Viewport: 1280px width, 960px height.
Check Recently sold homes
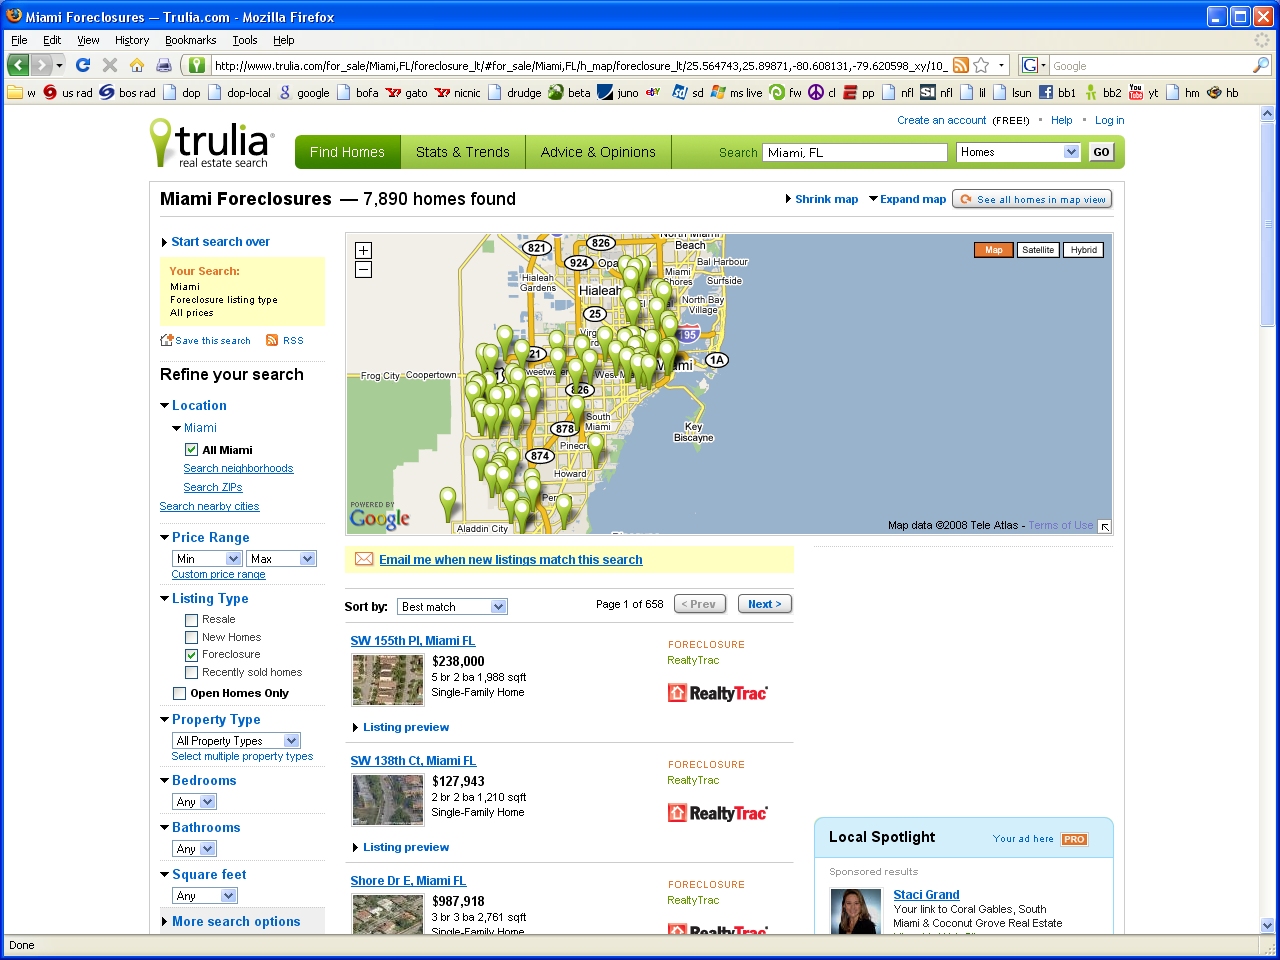coord(191,673)
